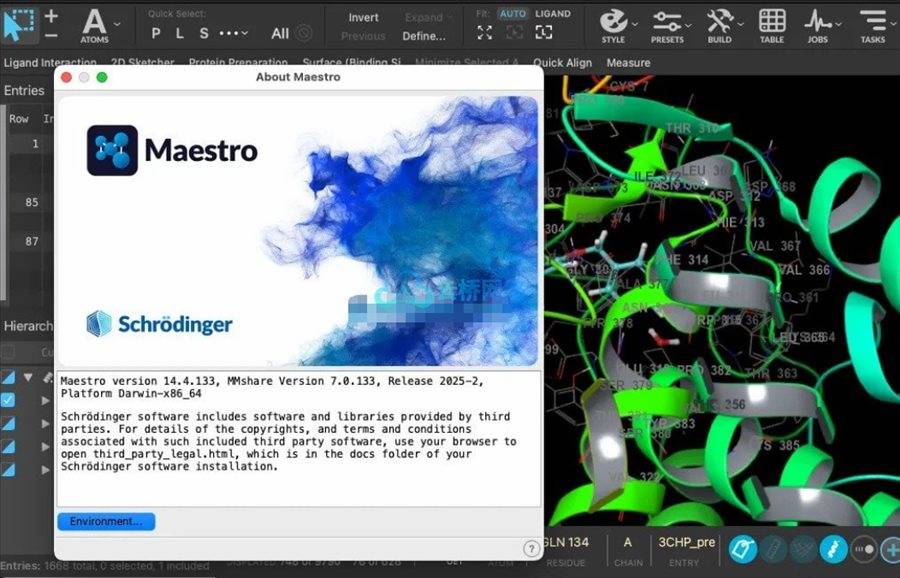The height and width of the screenshot is (578, 900).
Task: Open the Define... selection dialog
Action: (x=424, y=36)
